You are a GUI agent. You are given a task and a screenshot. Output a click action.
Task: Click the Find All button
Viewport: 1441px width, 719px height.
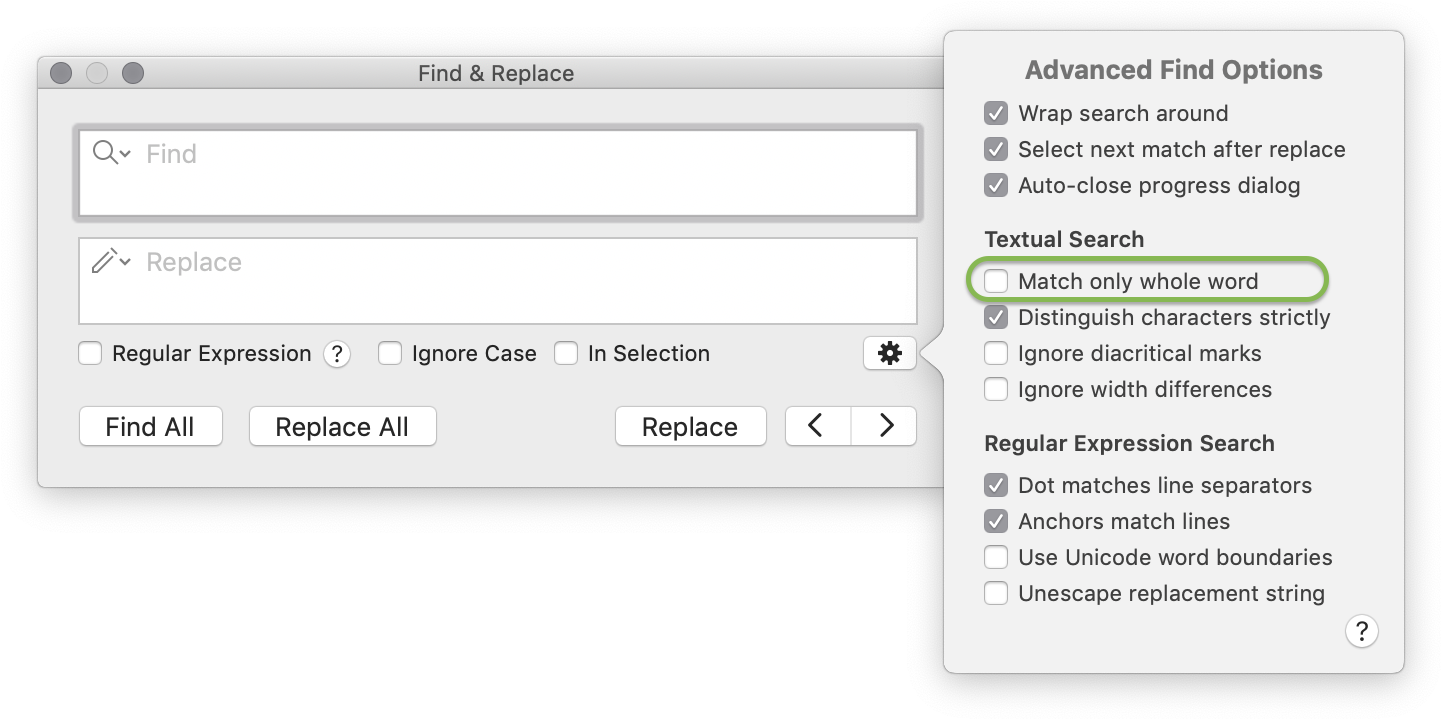150,426
